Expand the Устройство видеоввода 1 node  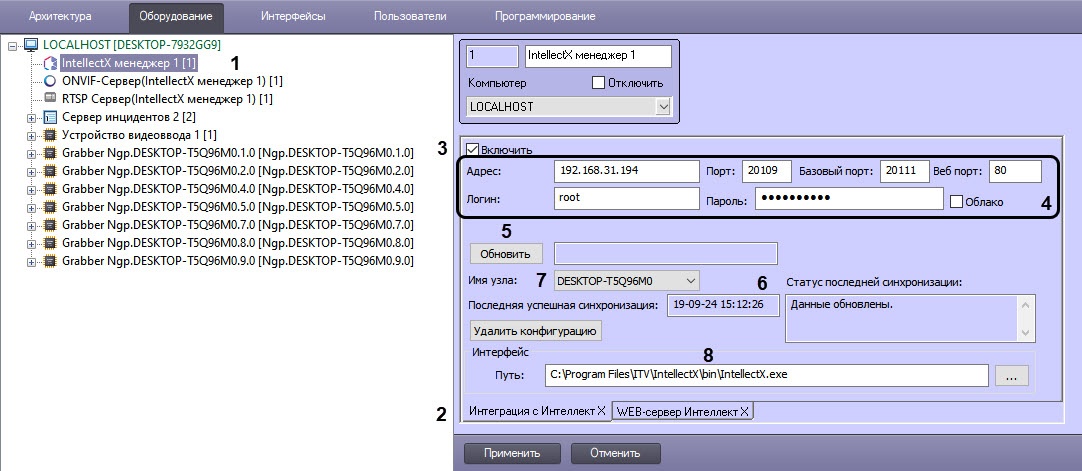tap(31, 135)
